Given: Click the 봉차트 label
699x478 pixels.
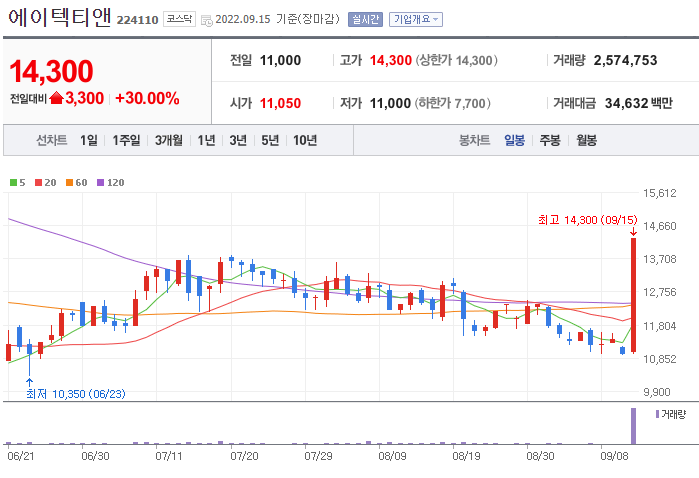Looking at the screenshot, I should [x=474, y=140].
